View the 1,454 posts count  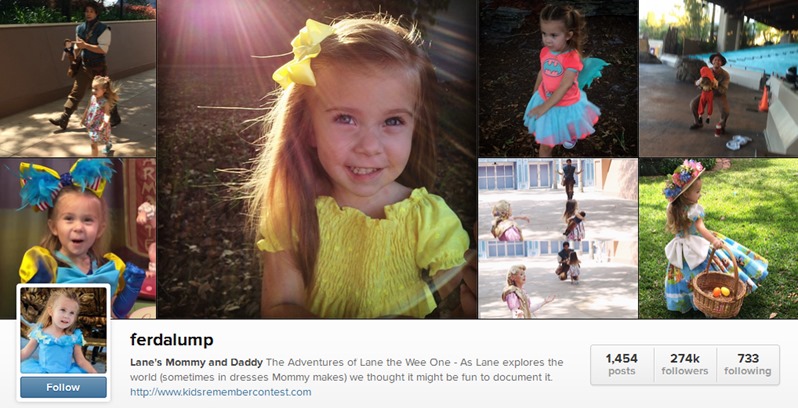click(621, 365)
